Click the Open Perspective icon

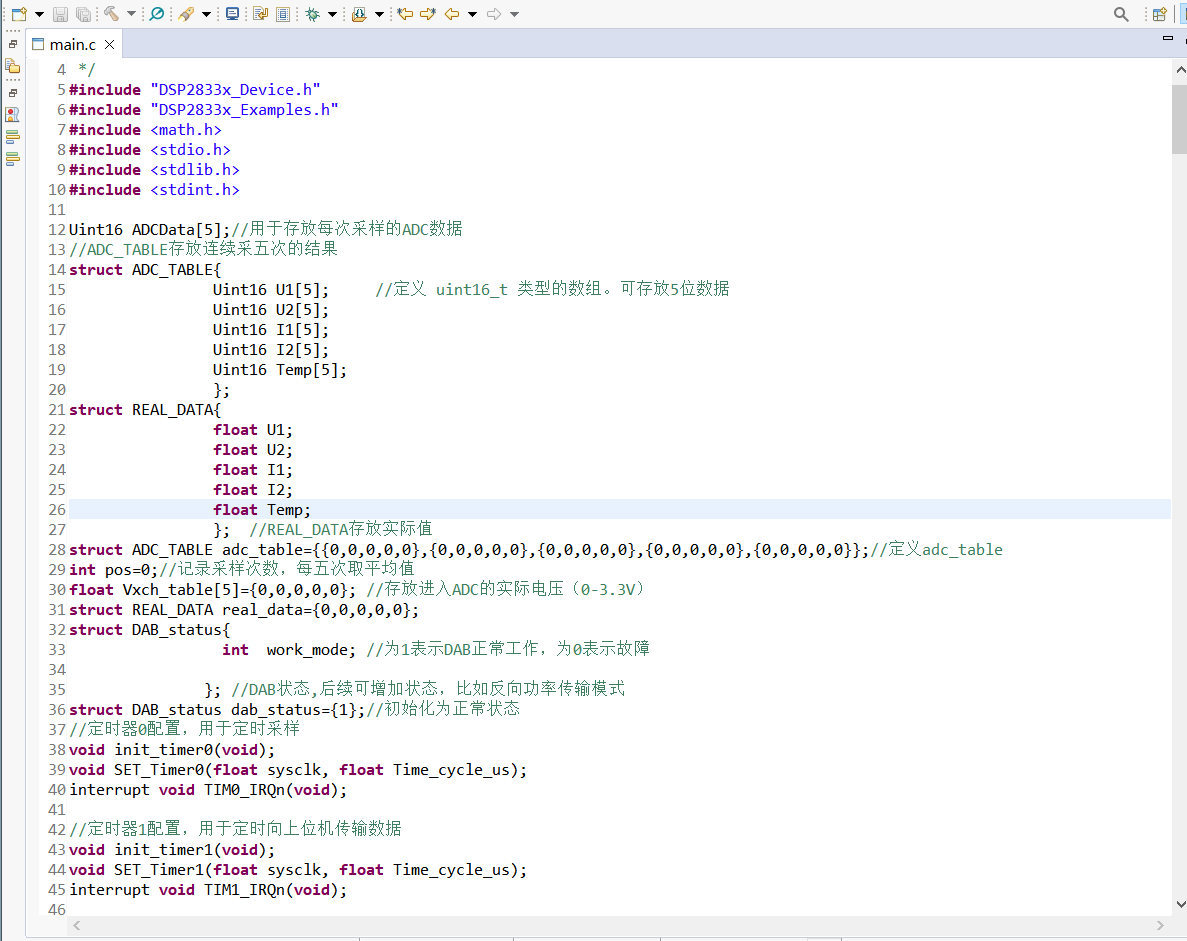[1159, 14]
